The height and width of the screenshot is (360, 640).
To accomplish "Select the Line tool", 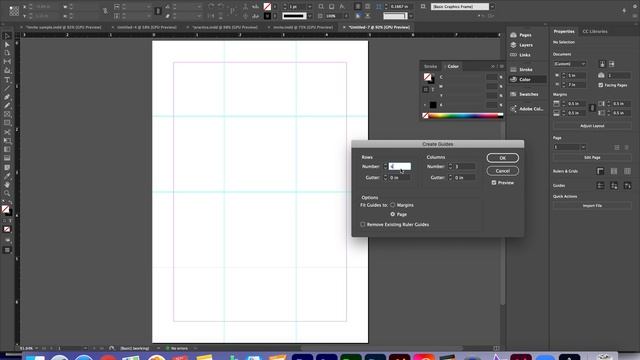I will (7, 88).
